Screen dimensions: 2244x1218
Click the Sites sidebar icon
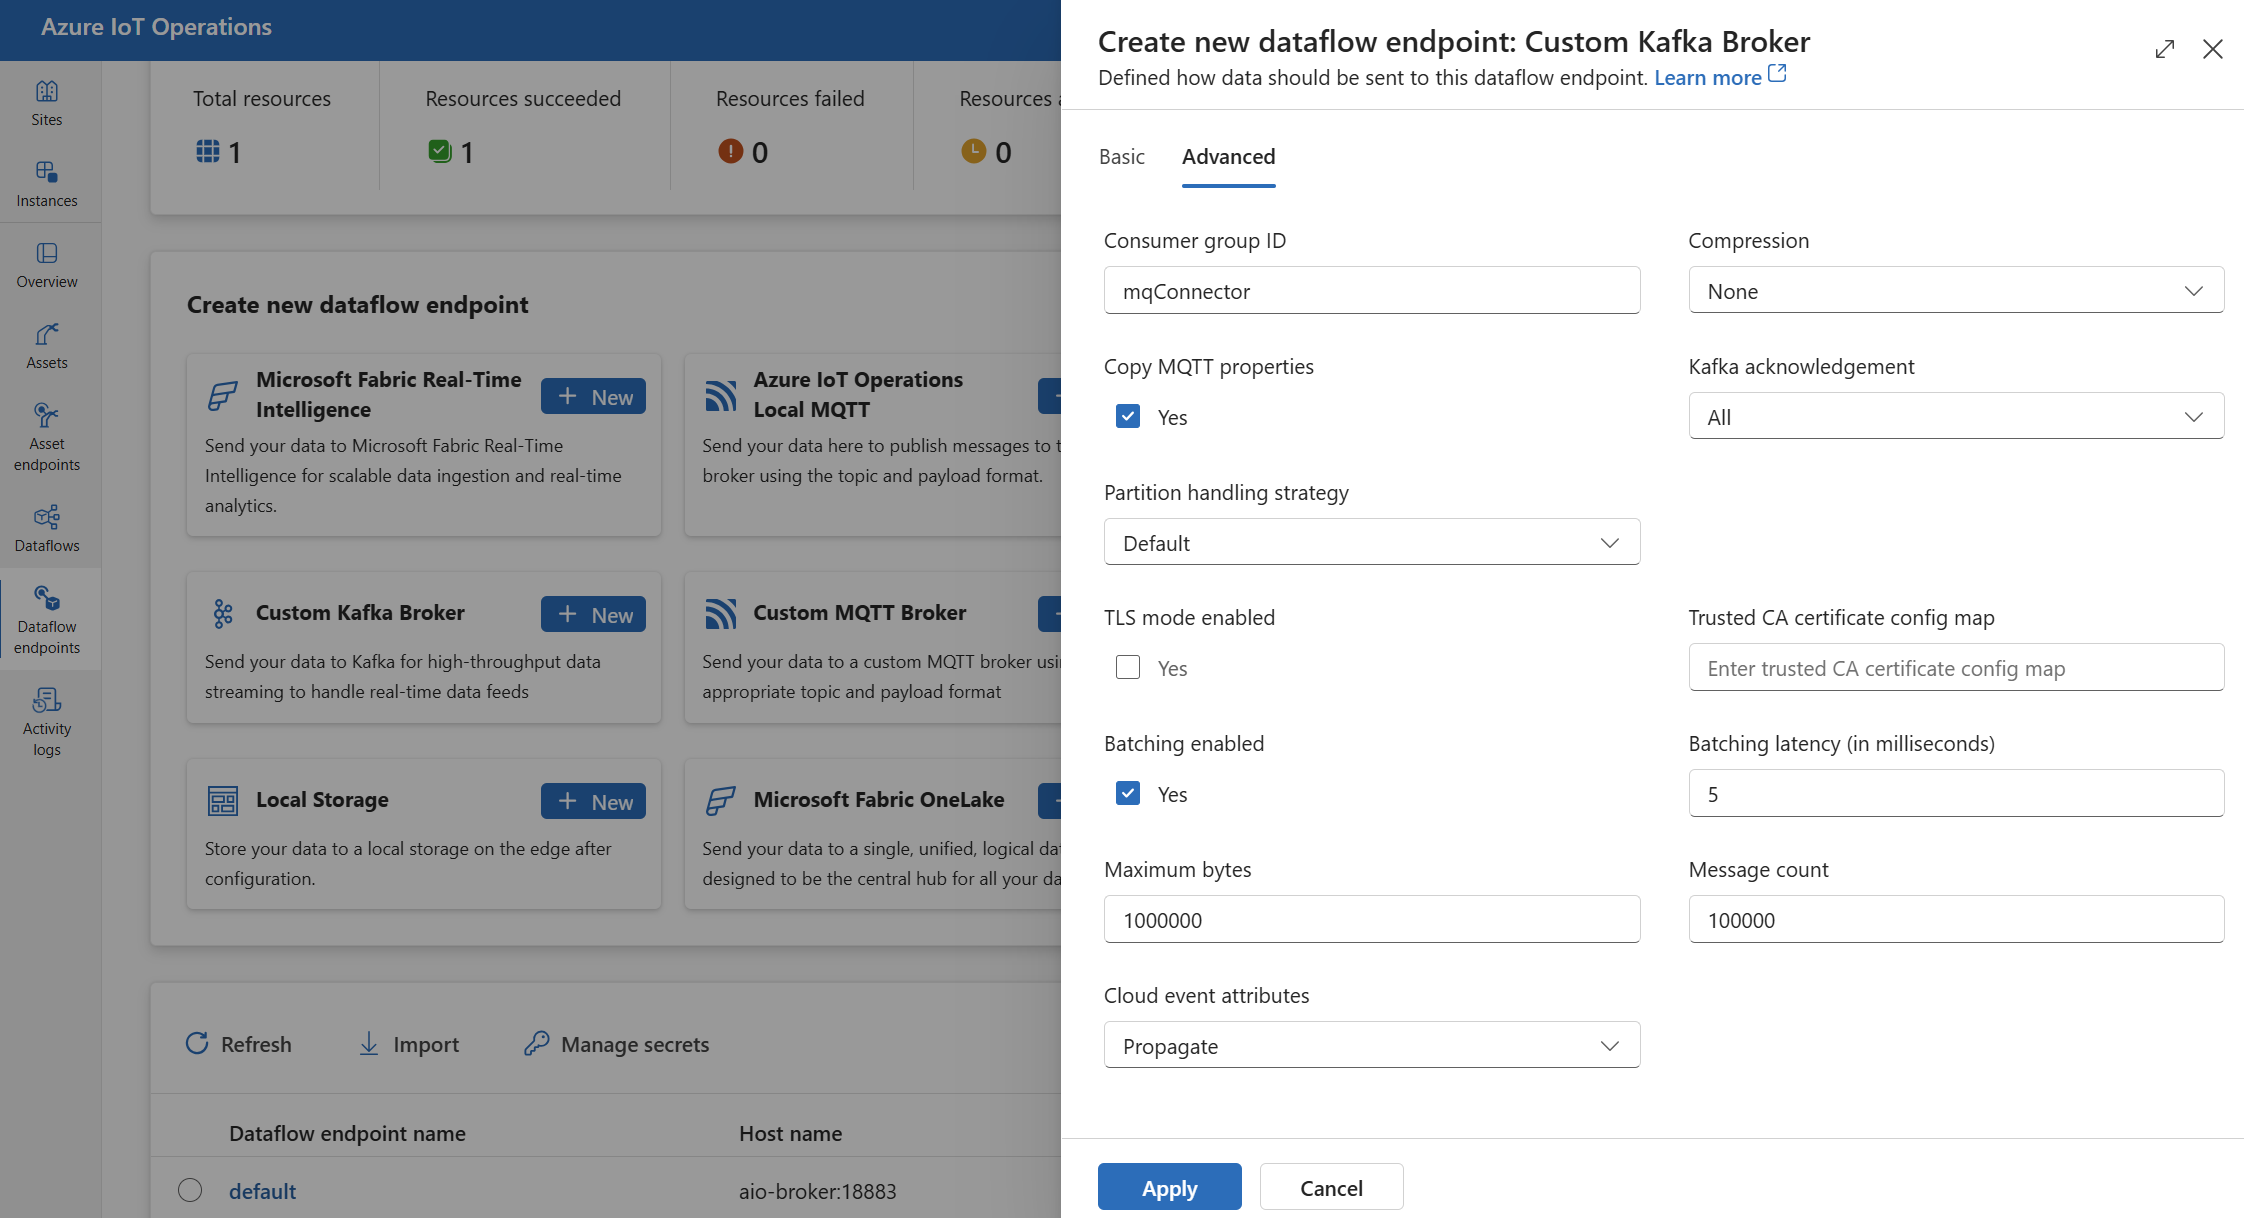tap(46, 90)
